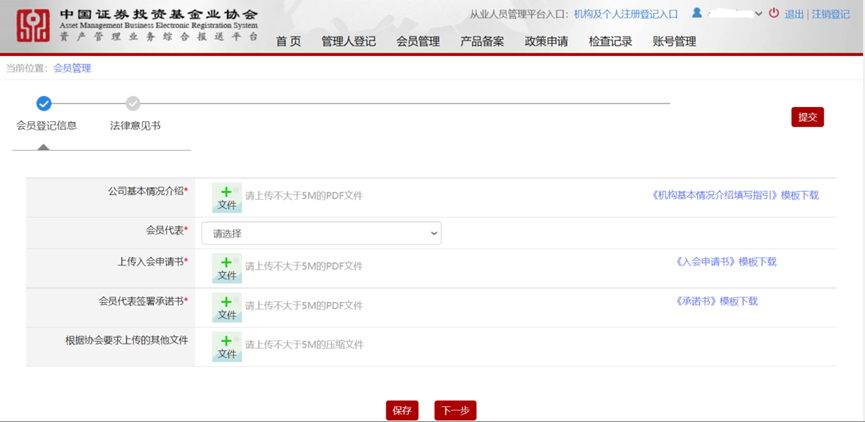The width and height of the screenshot is (865, 422).
Task: Add file for 会员代表签署承诺书
Action: [227, 307]
